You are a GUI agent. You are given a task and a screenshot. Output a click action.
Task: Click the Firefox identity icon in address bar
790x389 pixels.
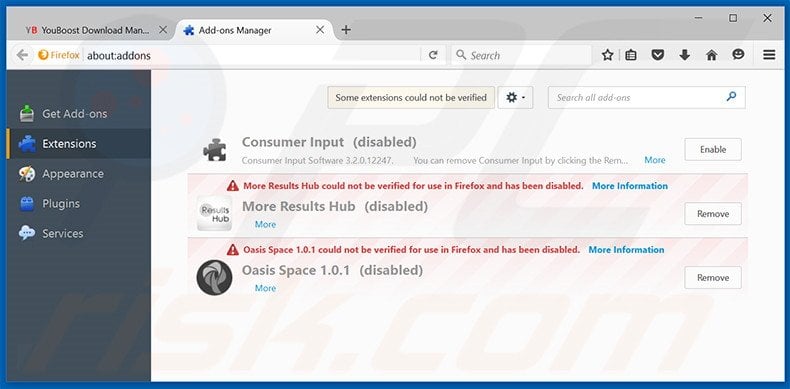[x=43, y=55]
